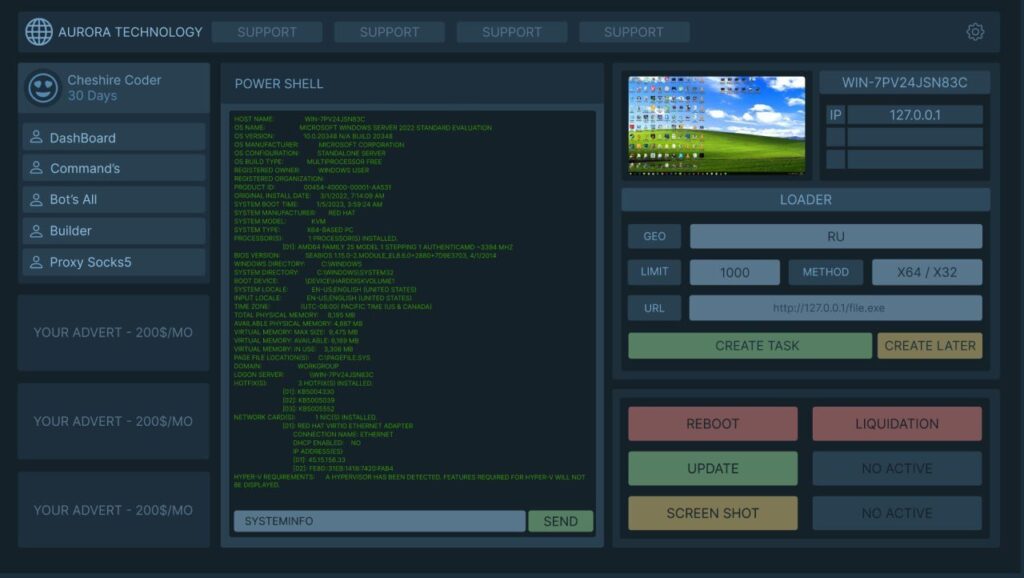Click the Cheshire Coder smiley avatar

click(x=43, y=88)
